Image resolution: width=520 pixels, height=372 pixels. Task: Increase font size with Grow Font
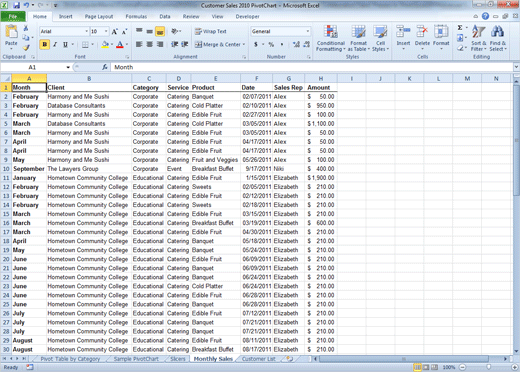(115, 32)
